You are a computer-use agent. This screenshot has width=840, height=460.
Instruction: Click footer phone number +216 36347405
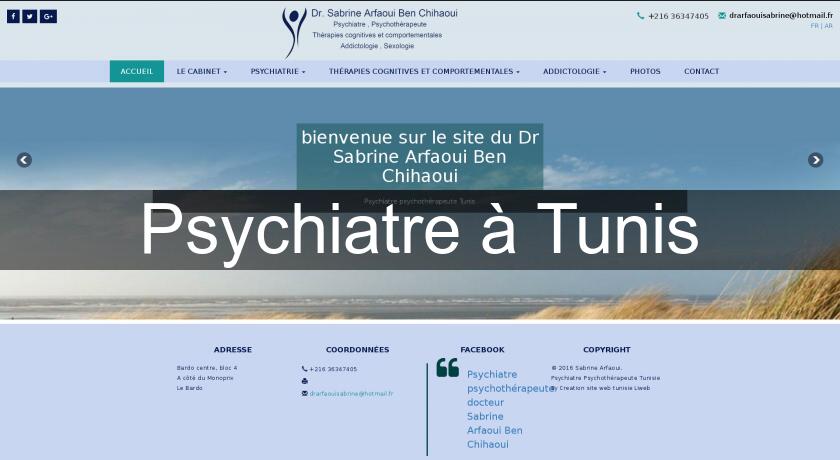point(333,369)
